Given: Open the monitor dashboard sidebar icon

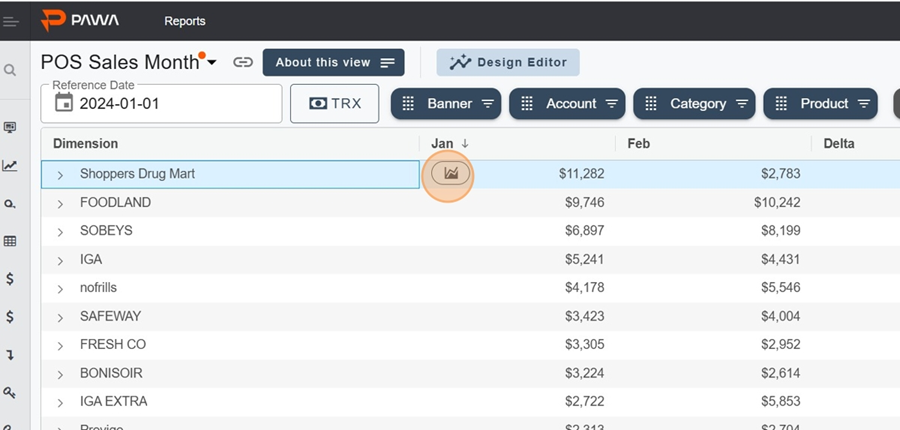Looking at the screenshot, I should pos(10,127).
